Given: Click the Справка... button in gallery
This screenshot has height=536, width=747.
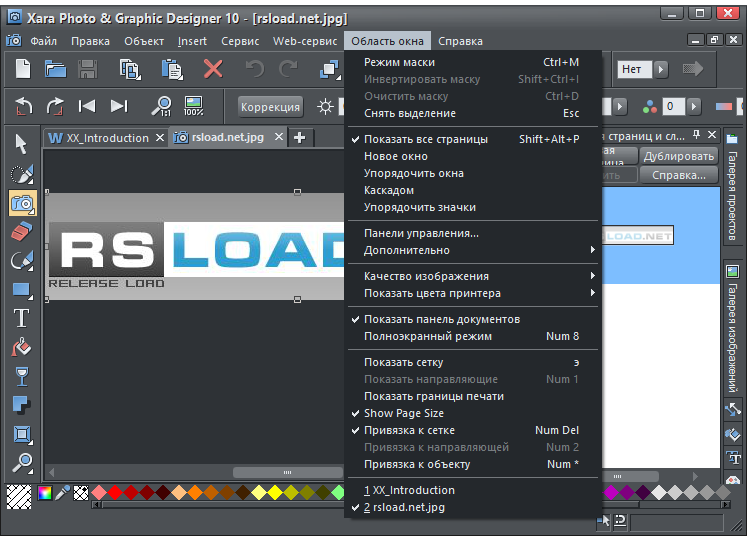Looking at the screenshot, I should [678, 175].
